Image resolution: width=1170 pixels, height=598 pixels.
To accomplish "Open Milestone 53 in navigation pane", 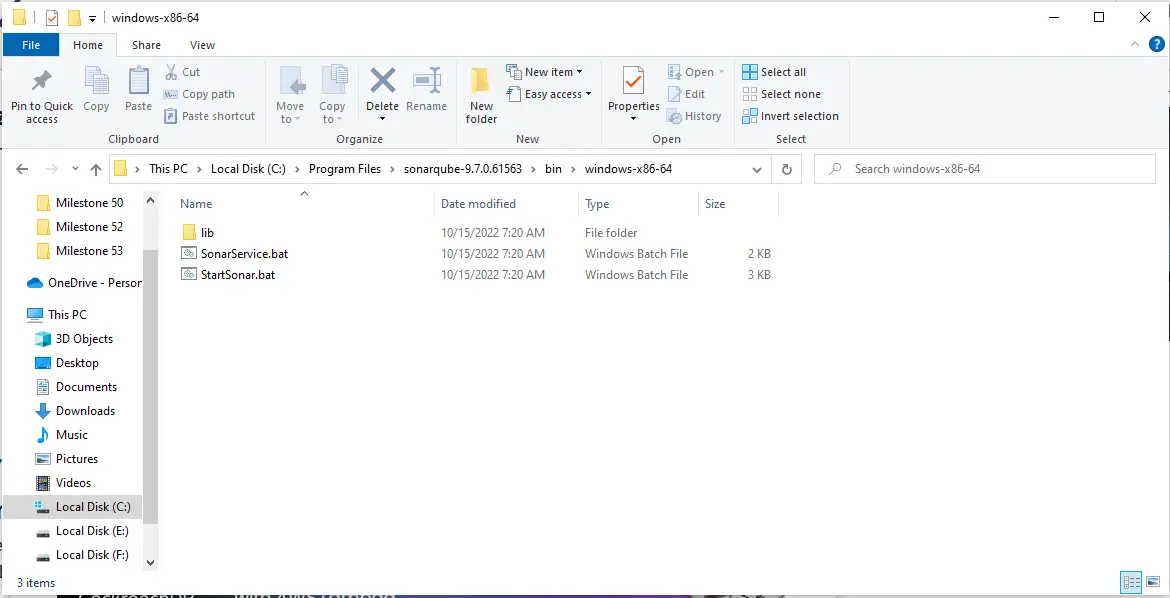I will (x=90, y=251).
